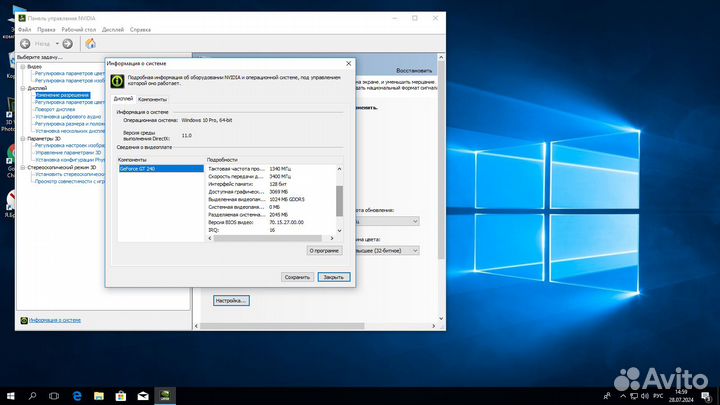Image resolution: width=720 pixels, height=405 pixels.
Task: Select Управление параметрами 3D tree item
Action: click(x=68, y=152)
